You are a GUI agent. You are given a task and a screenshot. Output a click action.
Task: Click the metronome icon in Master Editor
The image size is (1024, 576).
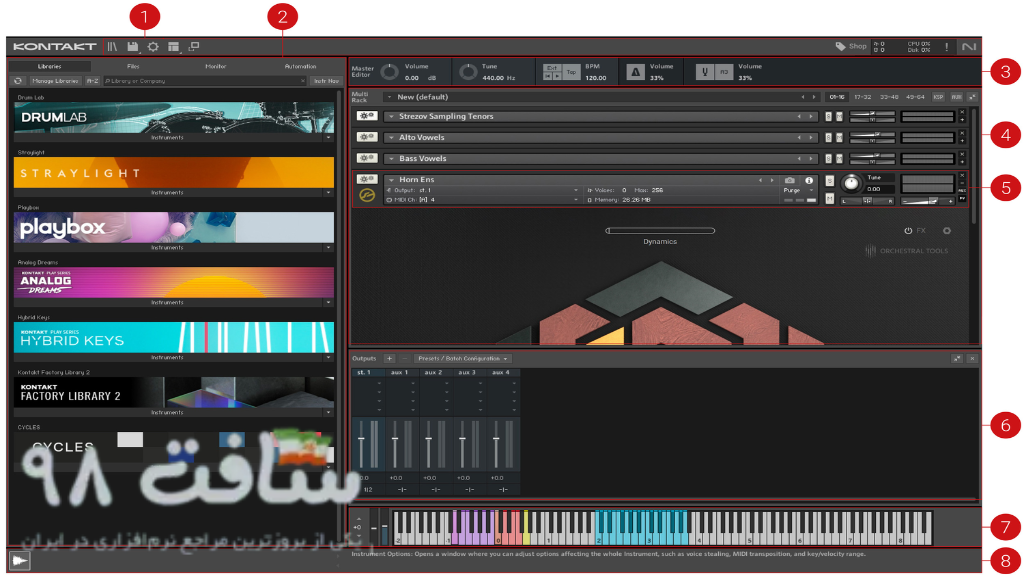point(635,72)
